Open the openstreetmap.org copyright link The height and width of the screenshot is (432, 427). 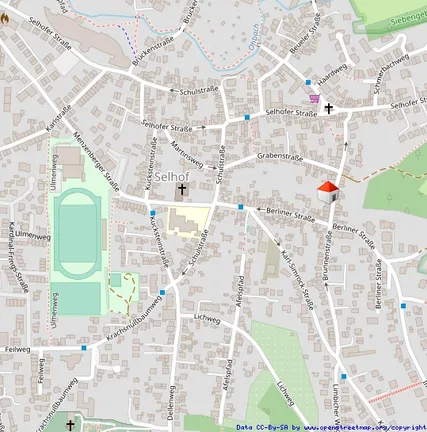click(360, 427)
